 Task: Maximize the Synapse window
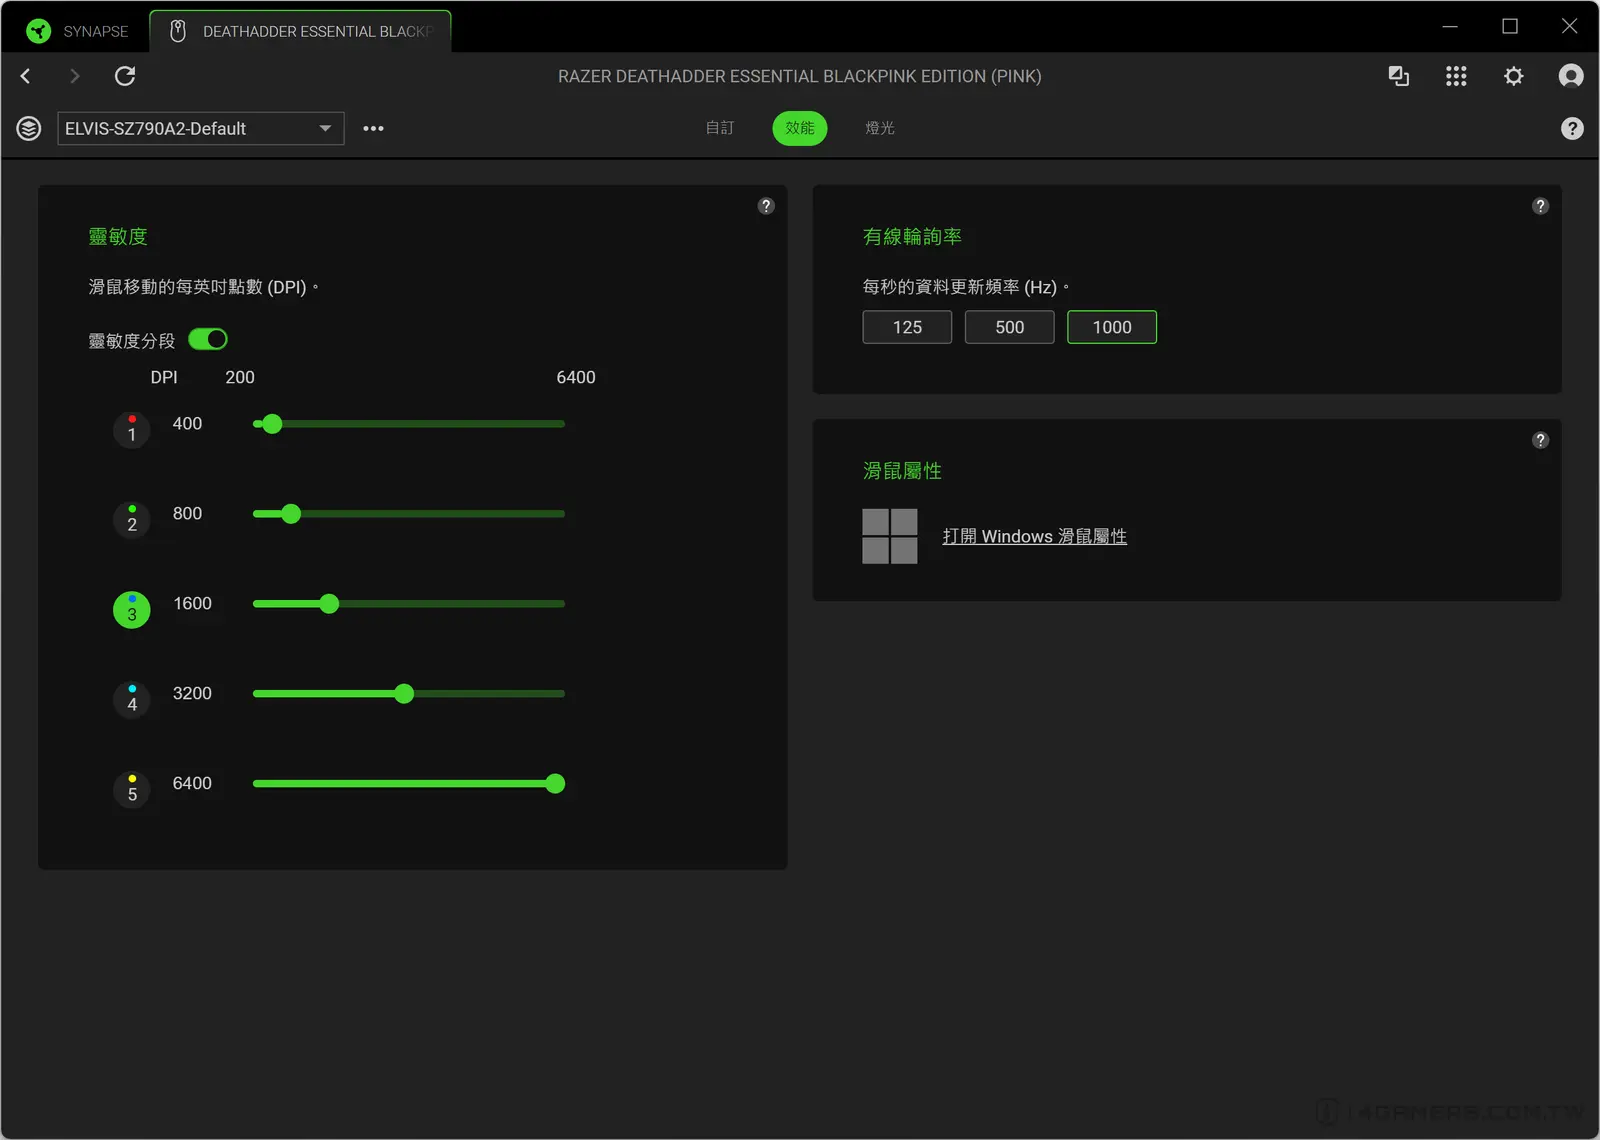(1510, 26)
